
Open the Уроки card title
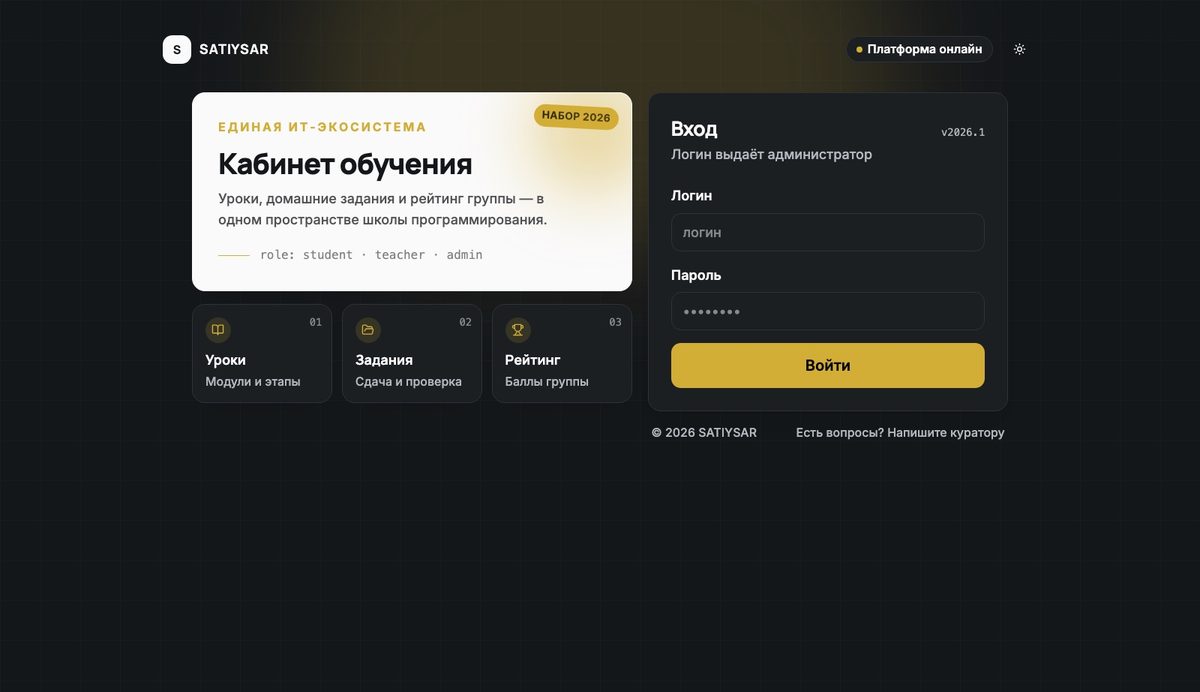(x=225, y=360)
